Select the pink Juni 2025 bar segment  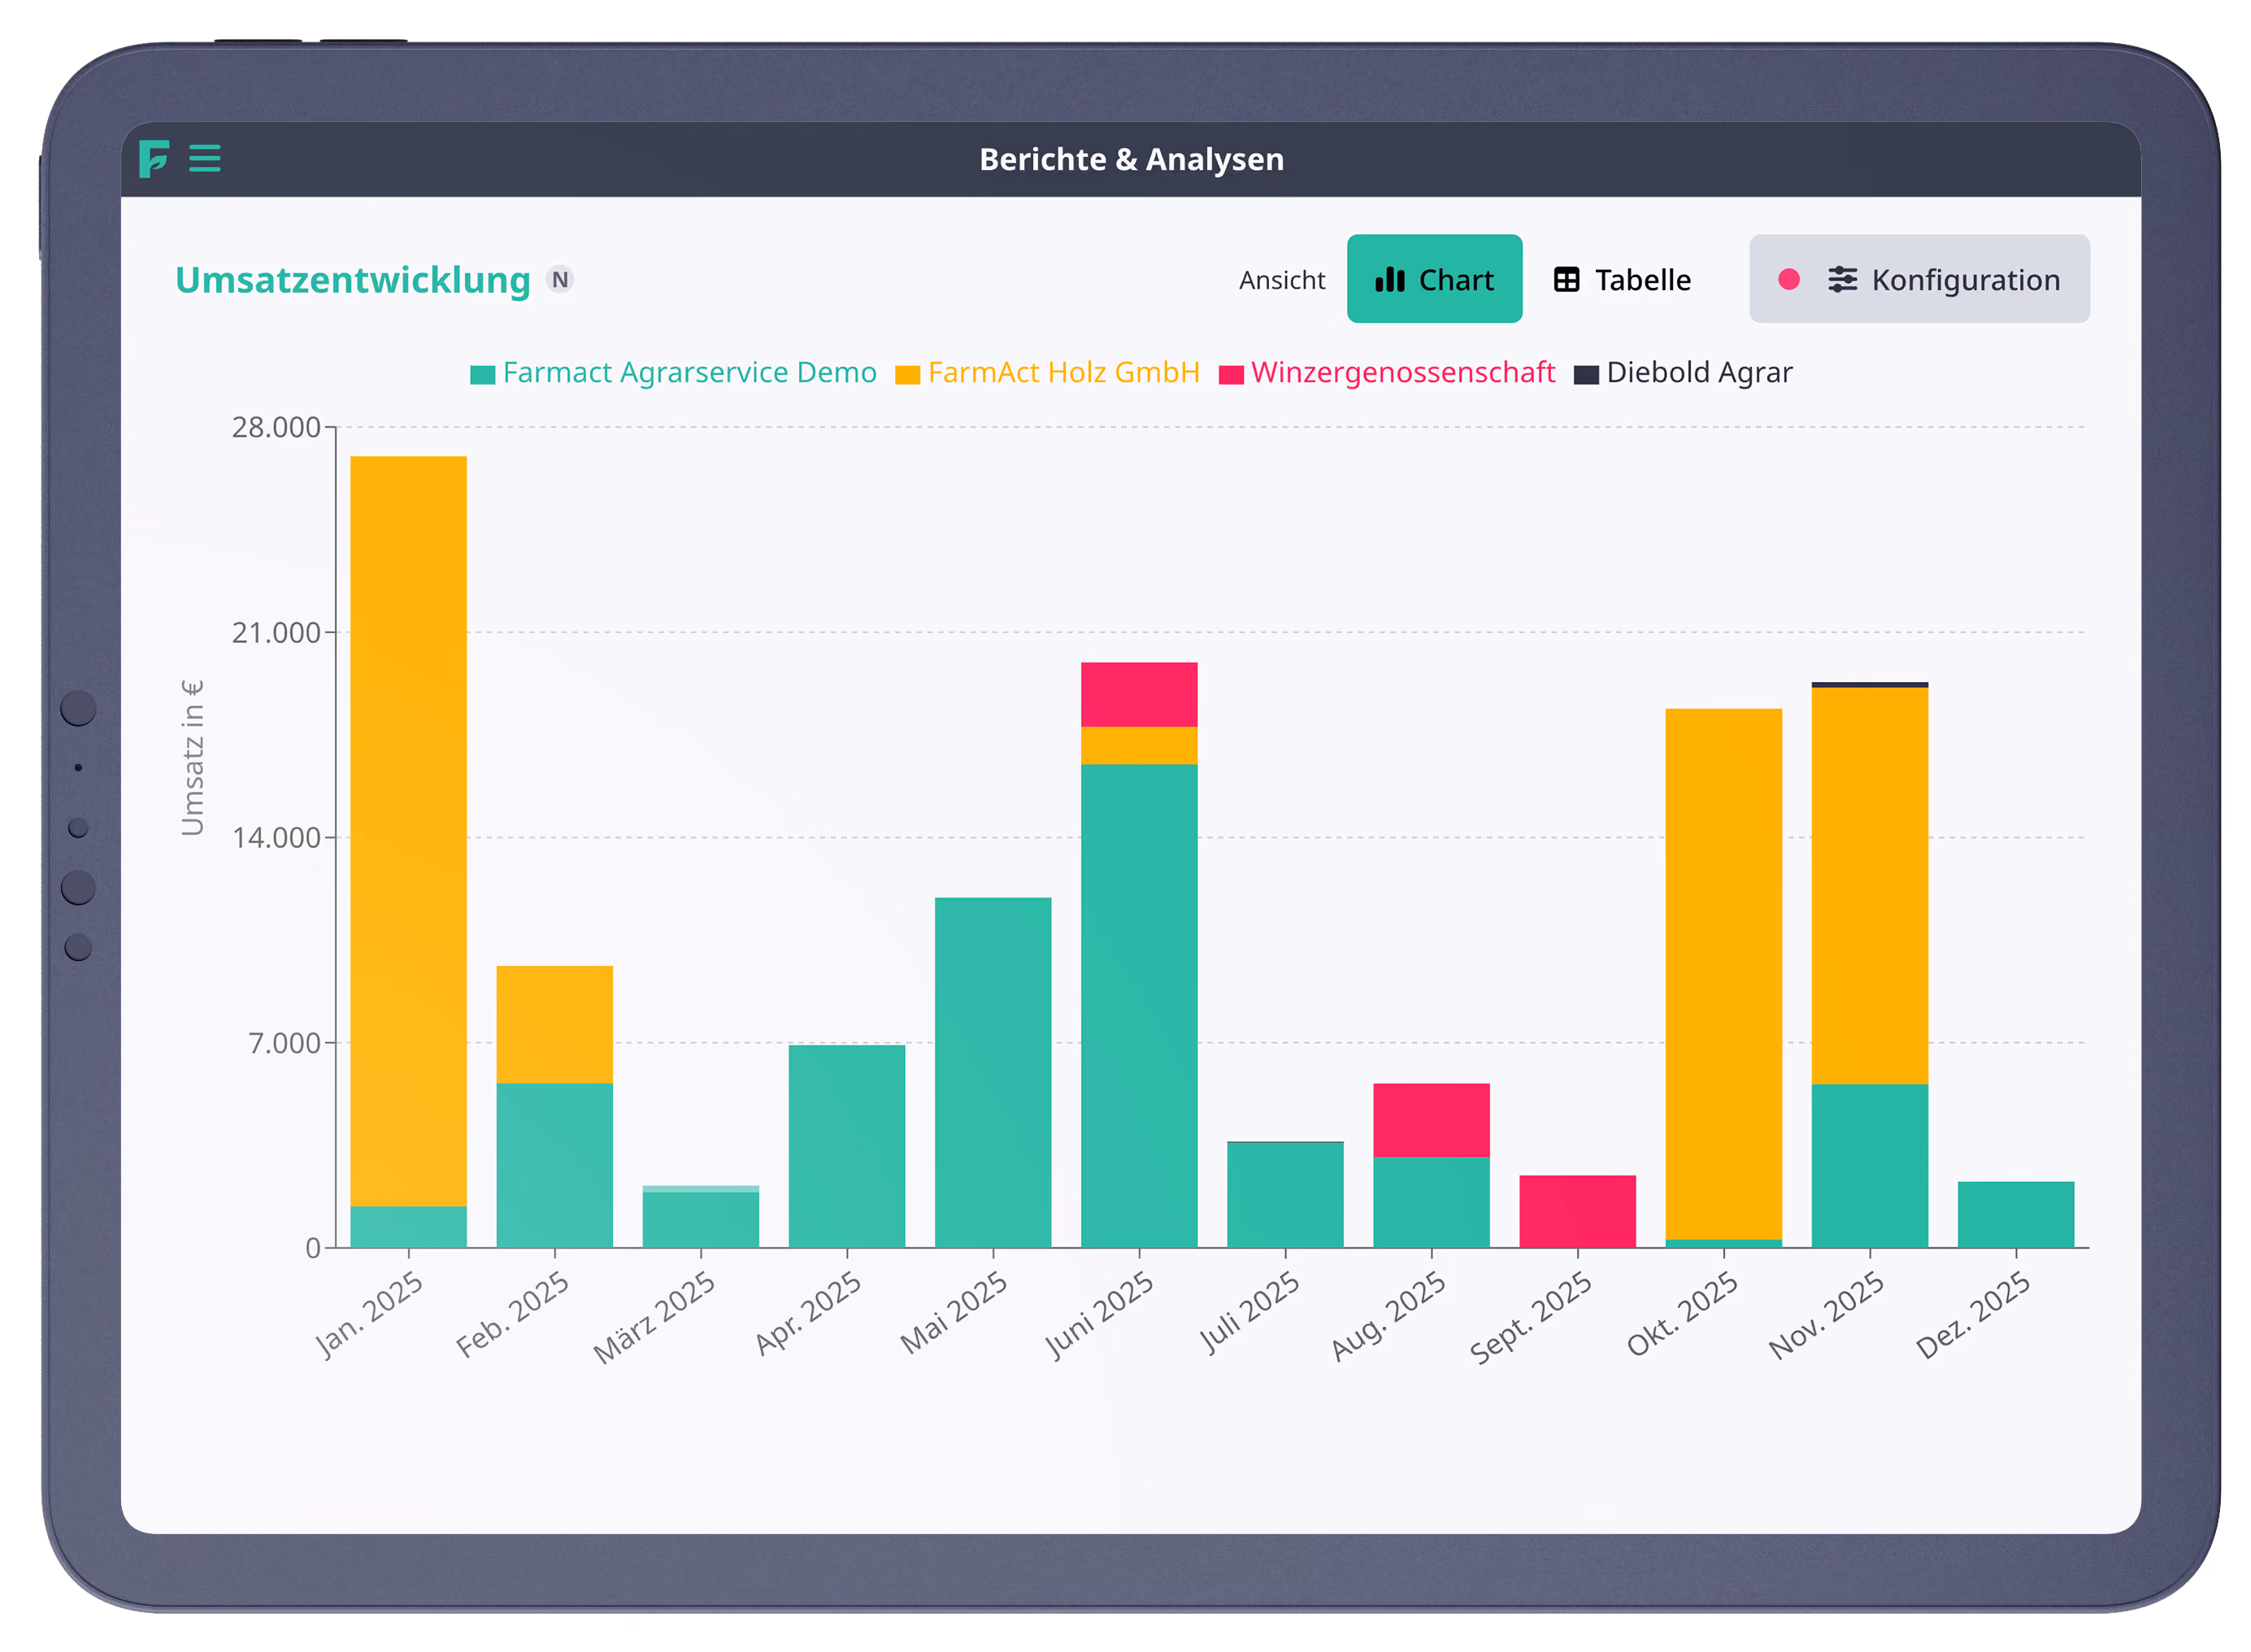(x=1138, y=694)
